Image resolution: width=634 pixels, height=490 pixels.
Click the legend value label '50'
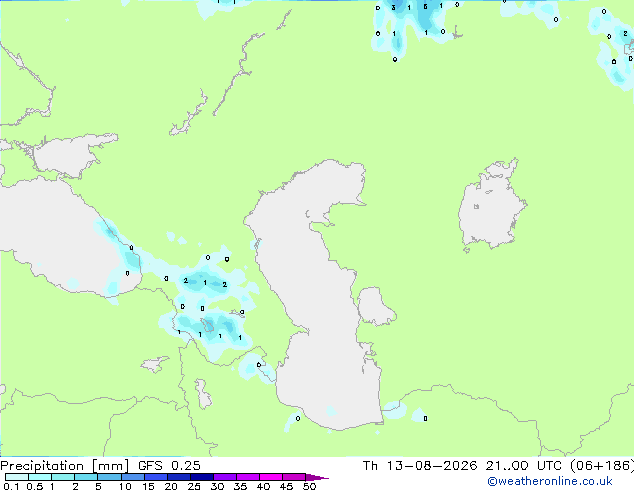pos(309,486)
